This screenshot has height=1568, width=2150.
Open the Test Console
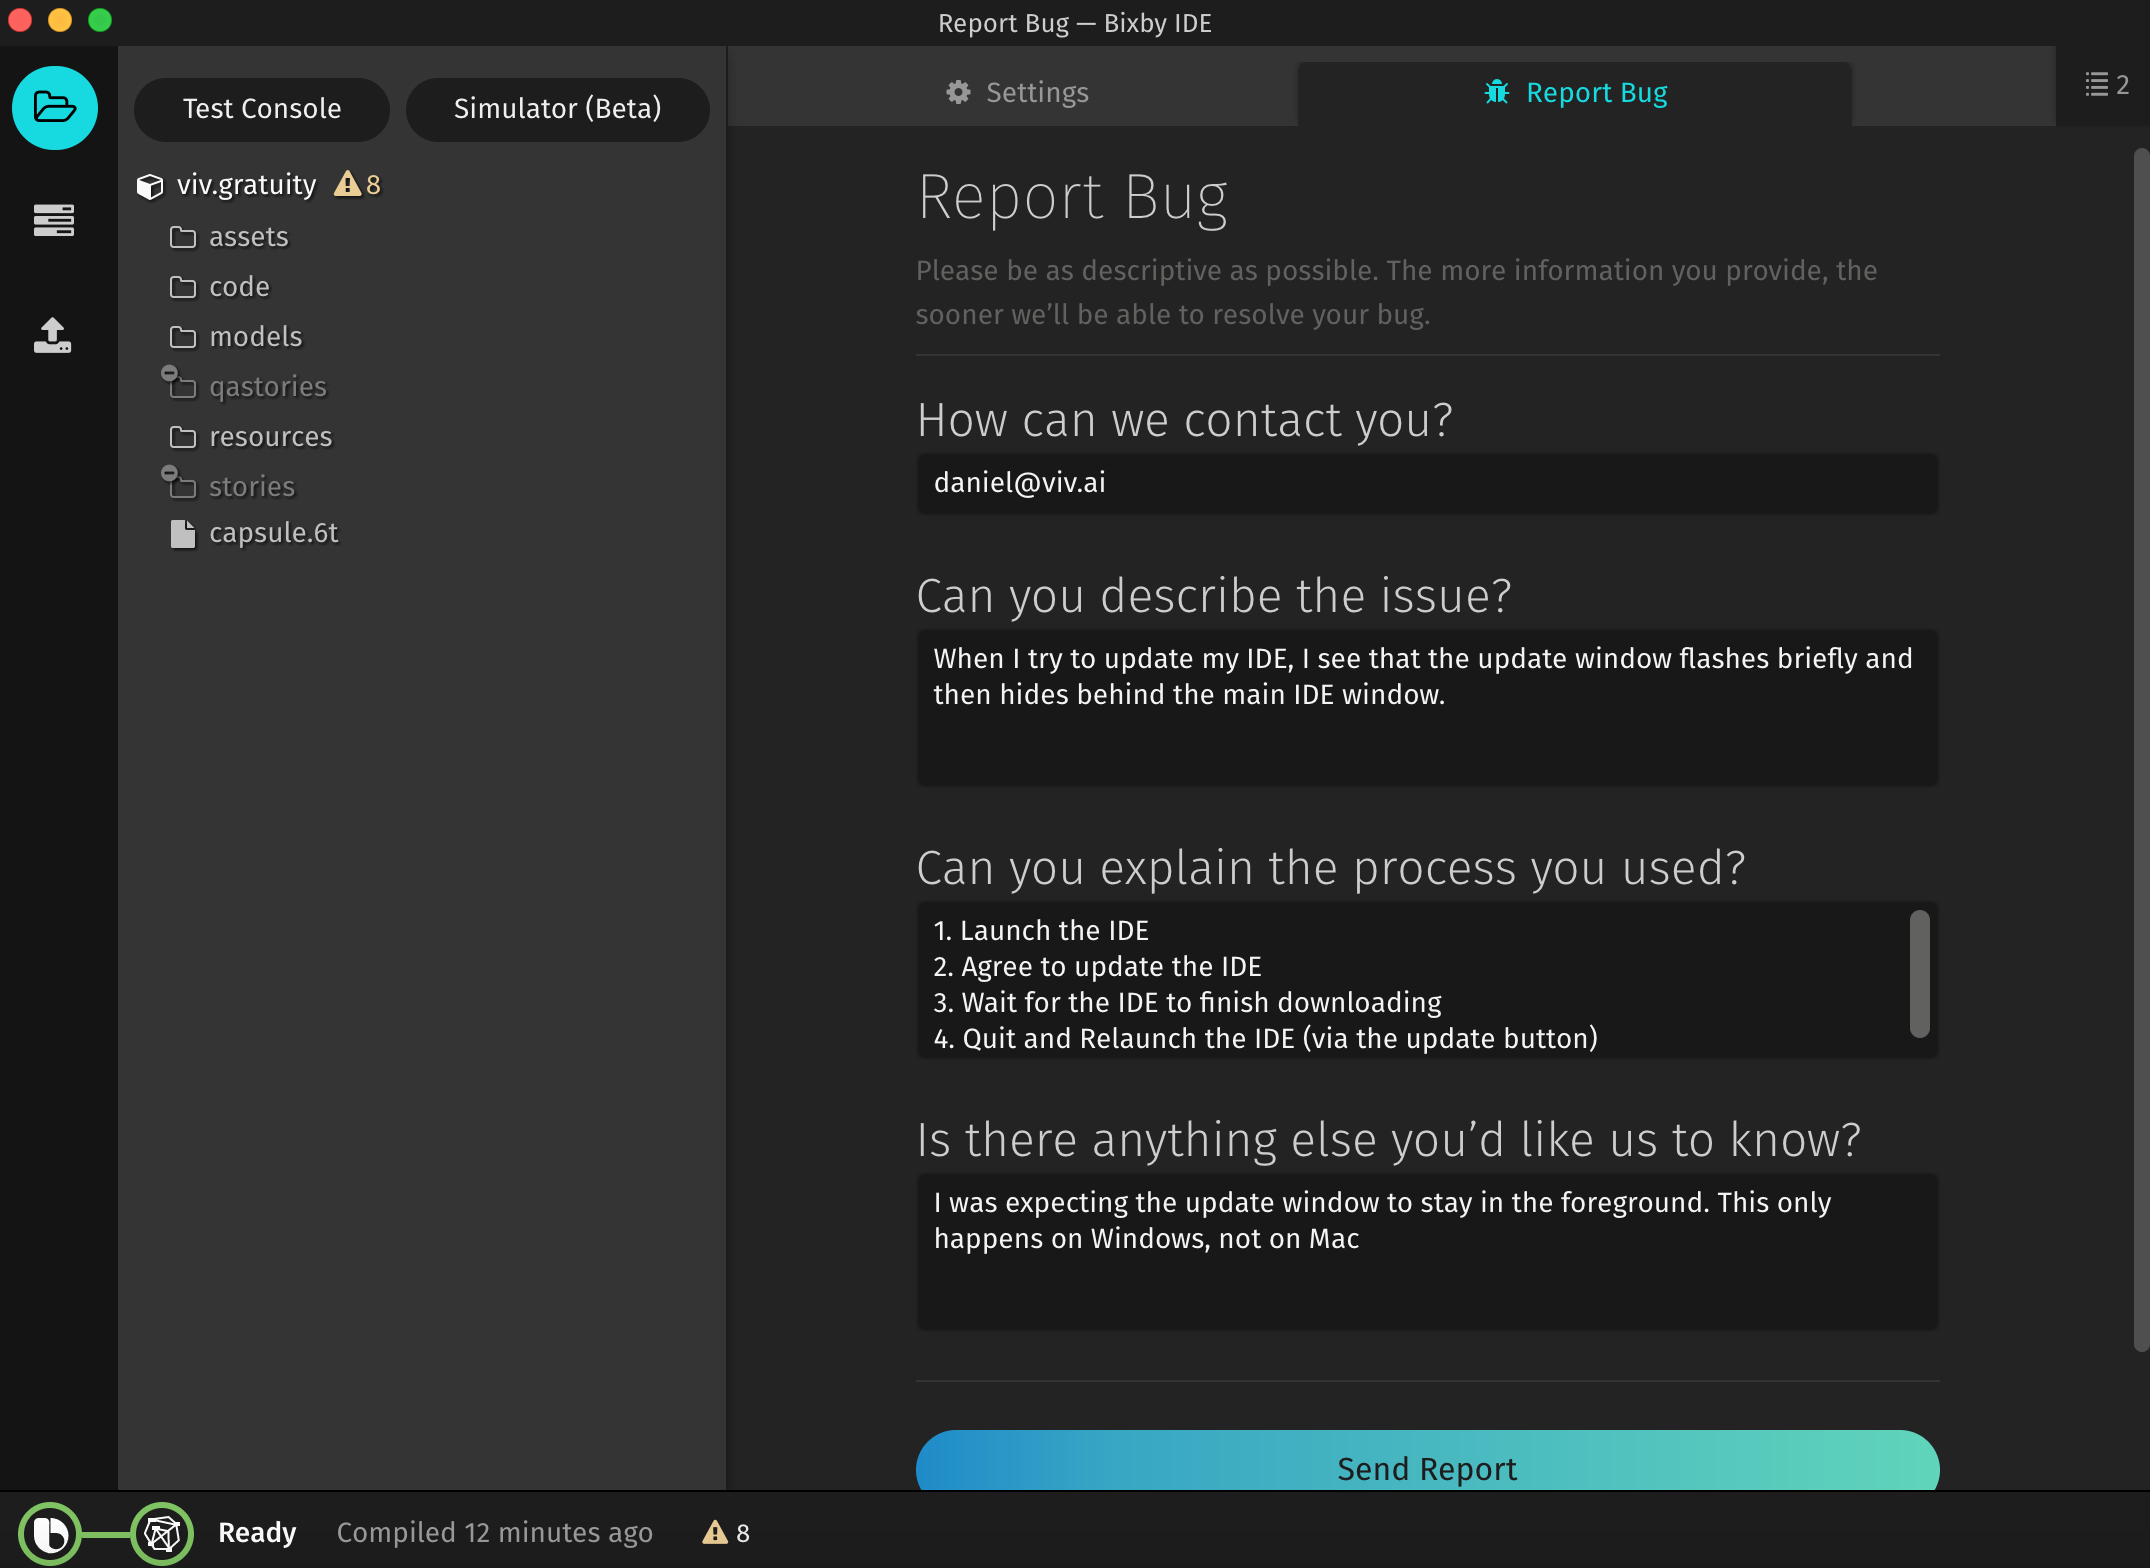pyautogui.click(x=262, y=108)
